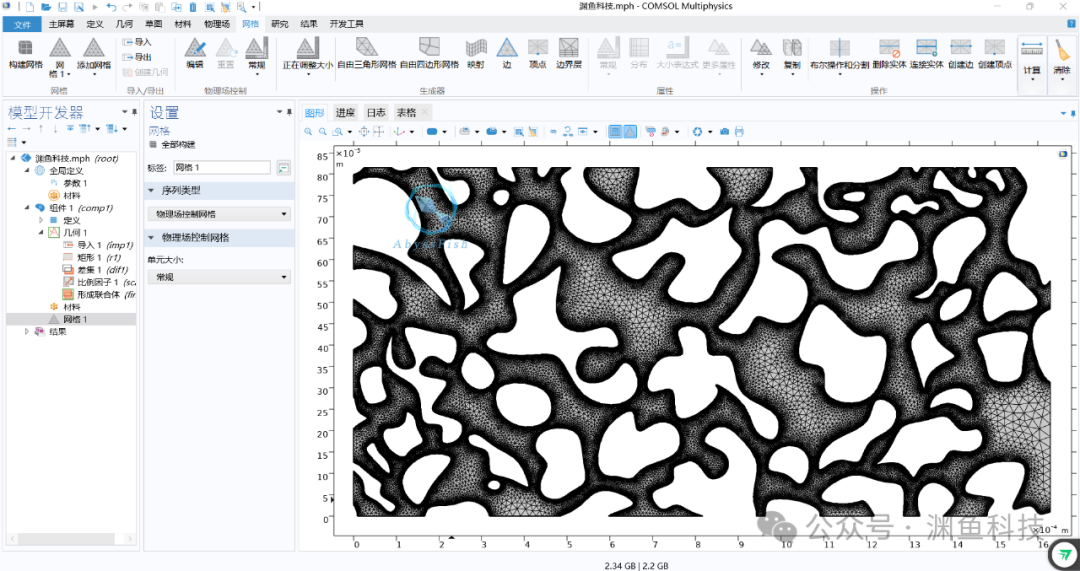1080x571 pixels.
Task: Switch to the 日志 tab
Action: click(376, 113)
